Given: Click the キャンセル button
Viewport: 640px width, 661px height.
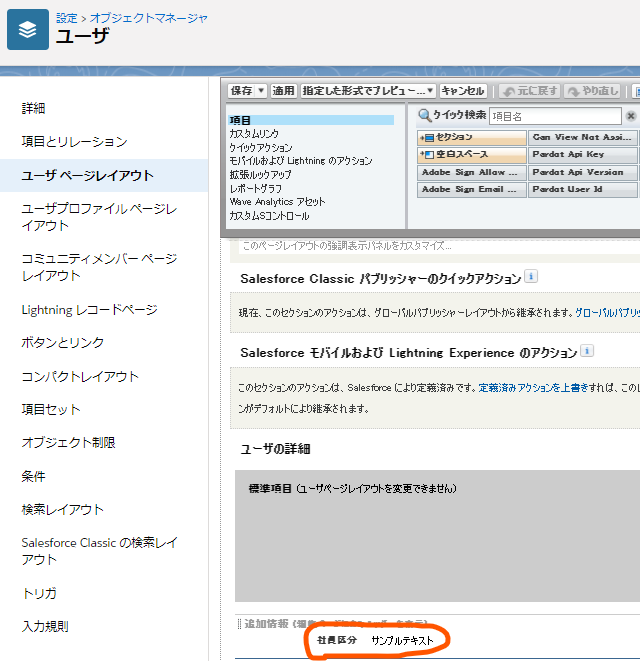Looking at the screenshot, I should pos(463,91).
